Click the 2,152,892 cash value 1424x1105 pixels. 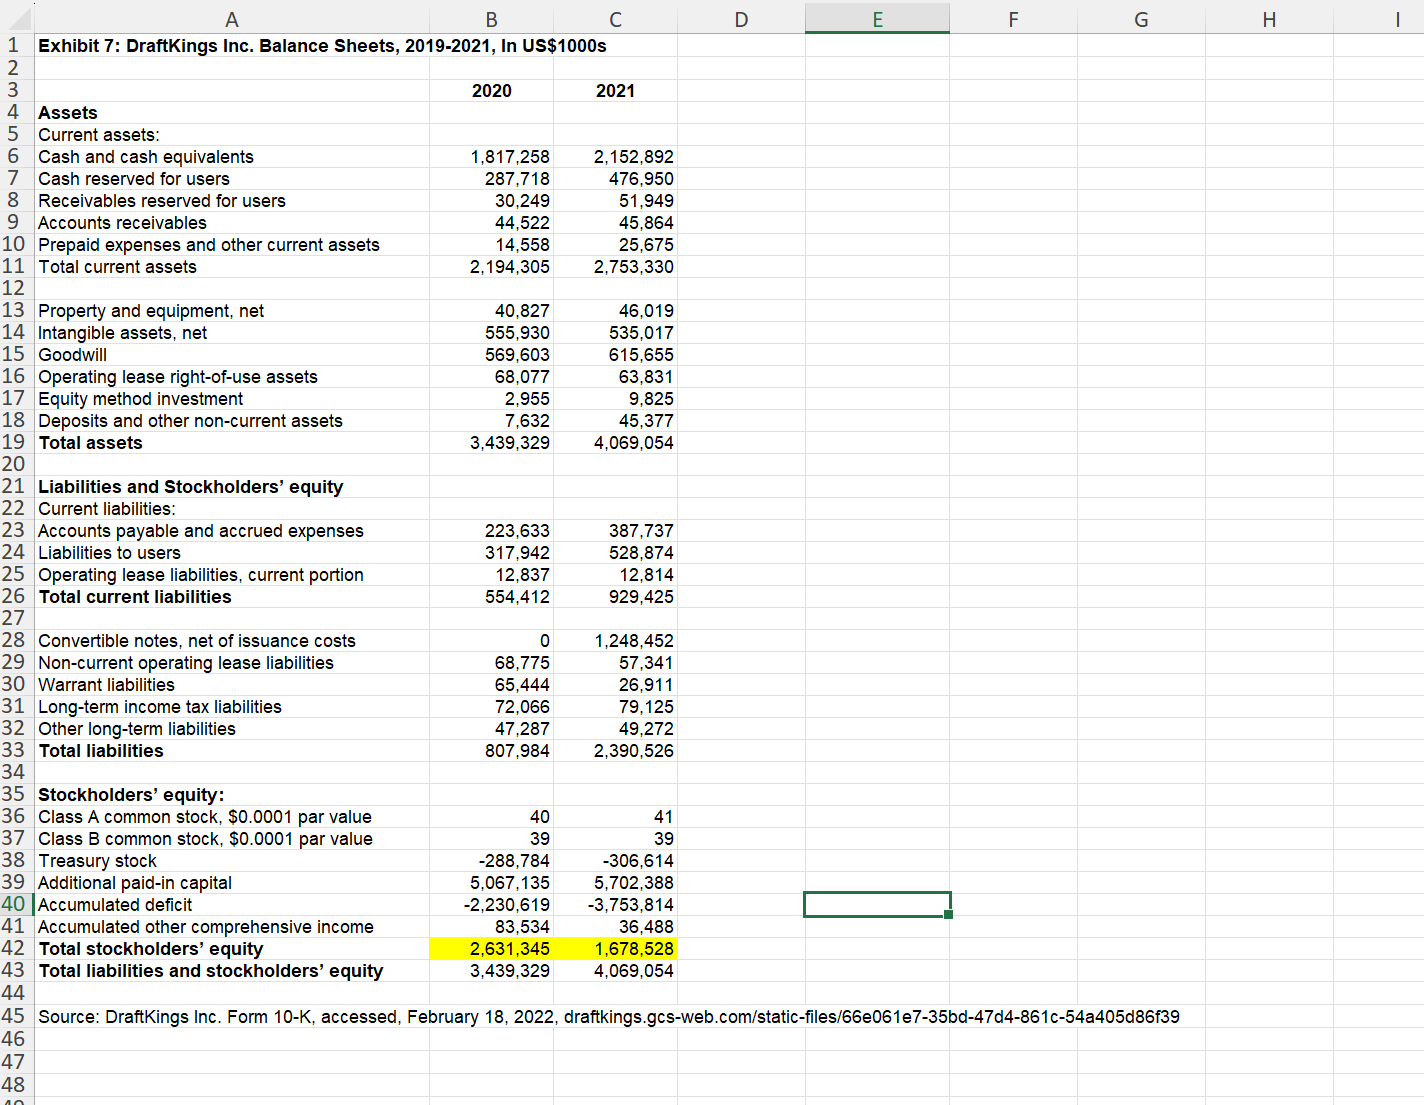pos(633,157)
